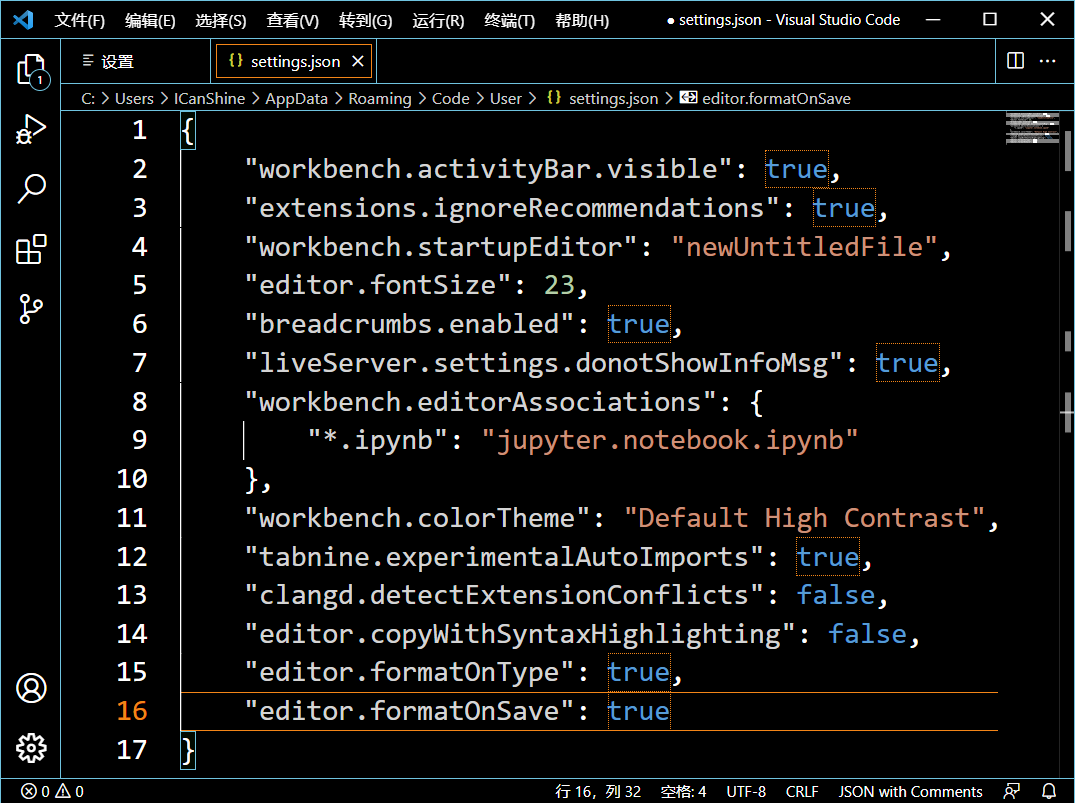The image size is (1075, 803).
Task: Click the "newUntitledFile" string value
Action: 805,246
